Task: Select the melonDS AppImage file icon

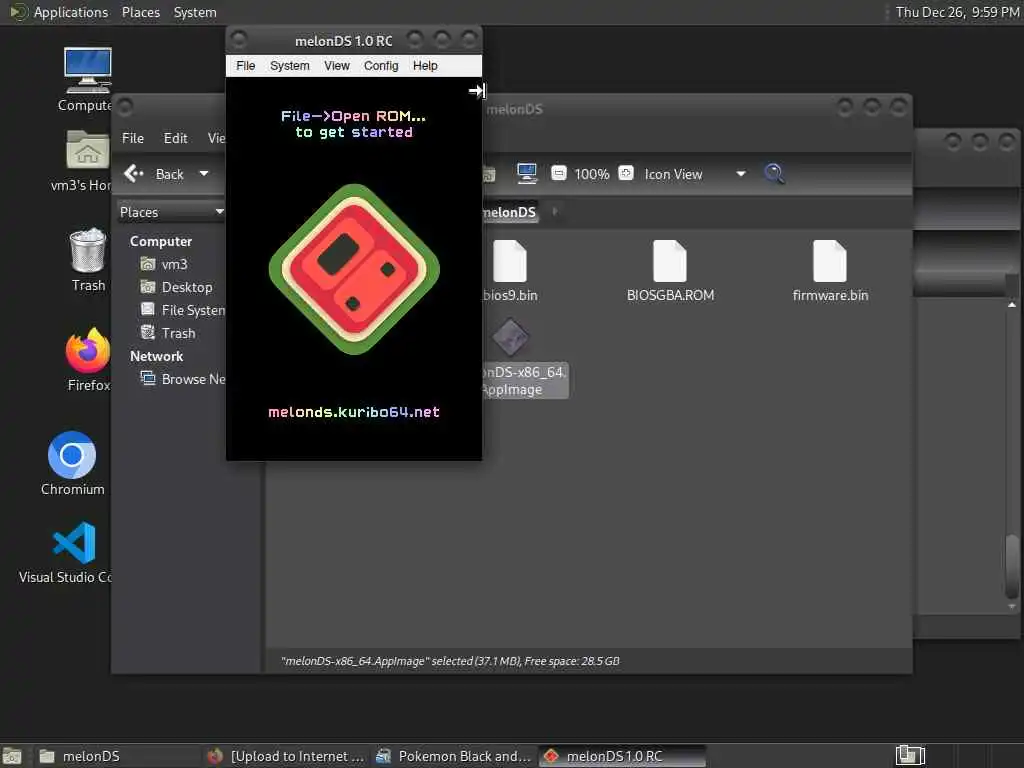Action: (510, 338)
